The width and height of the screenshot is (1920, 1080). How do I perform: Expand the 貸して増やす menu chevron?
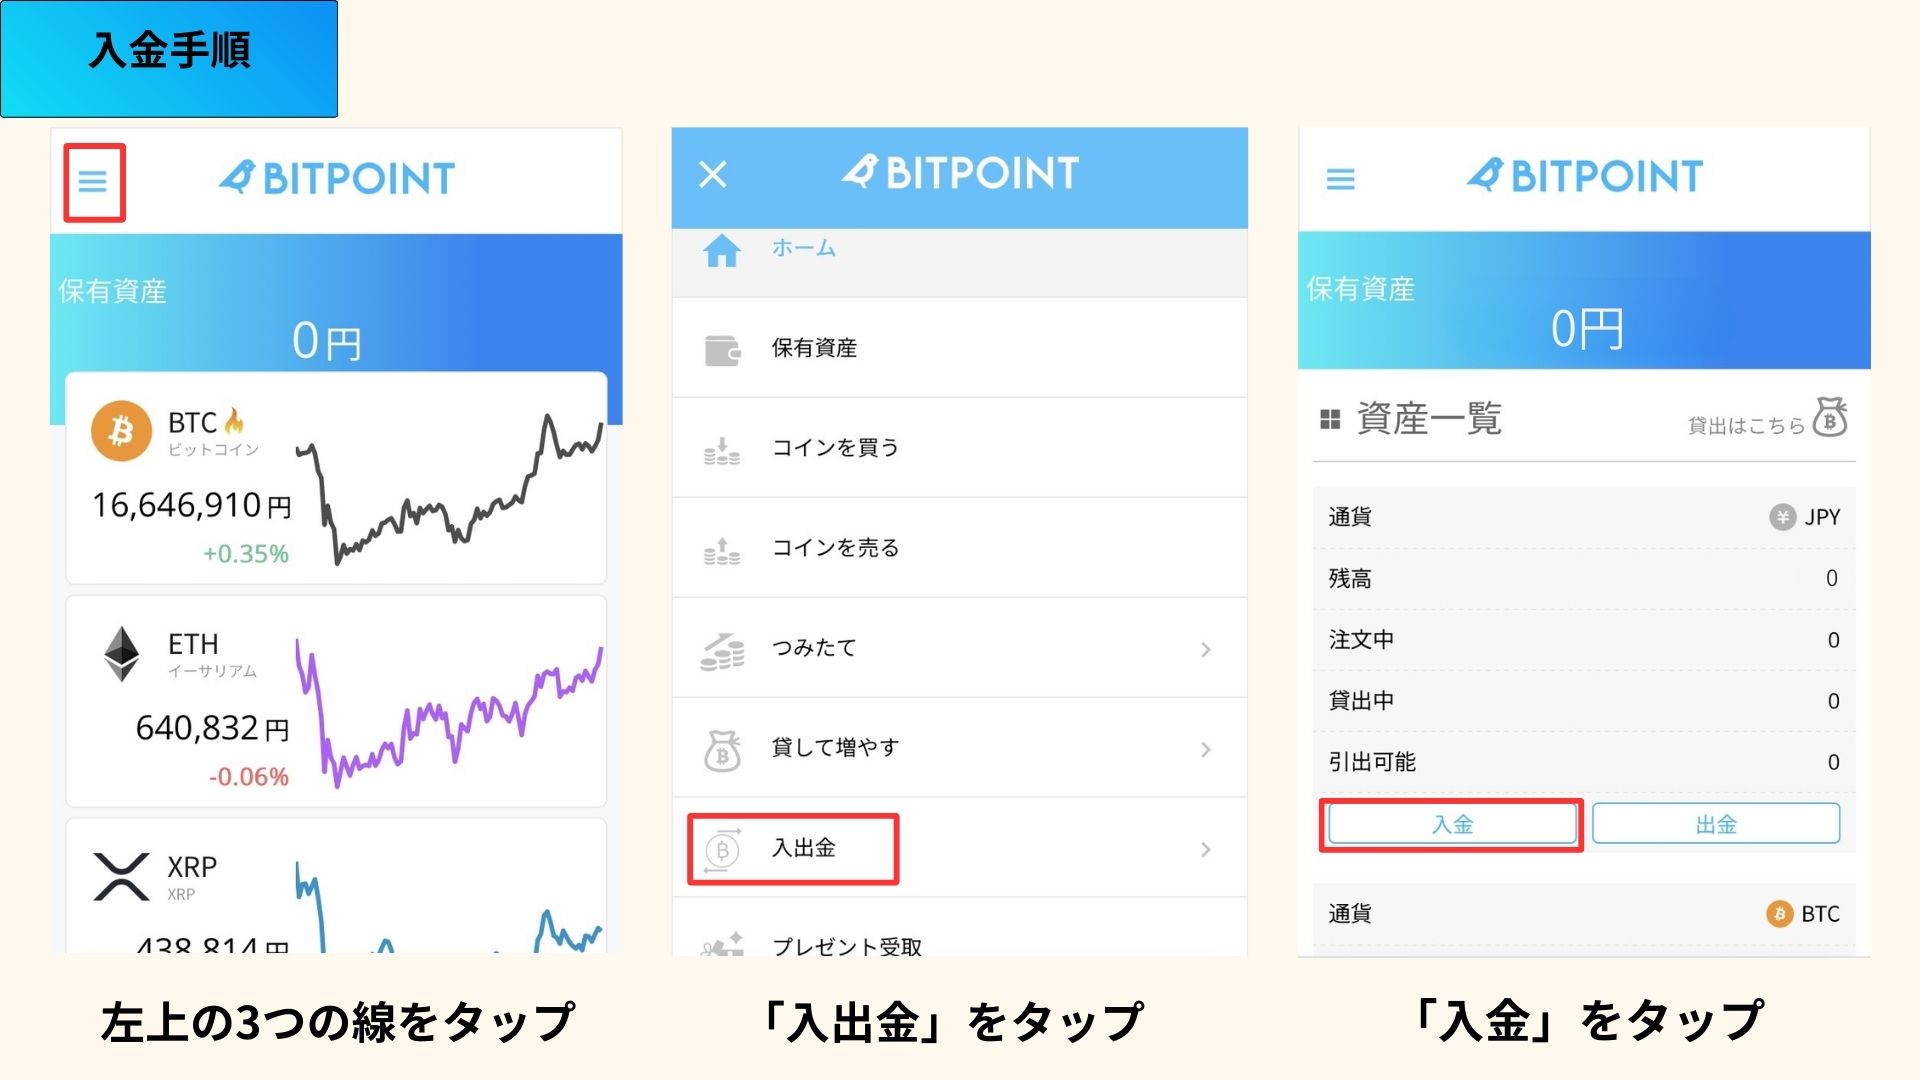point(1207,748)
